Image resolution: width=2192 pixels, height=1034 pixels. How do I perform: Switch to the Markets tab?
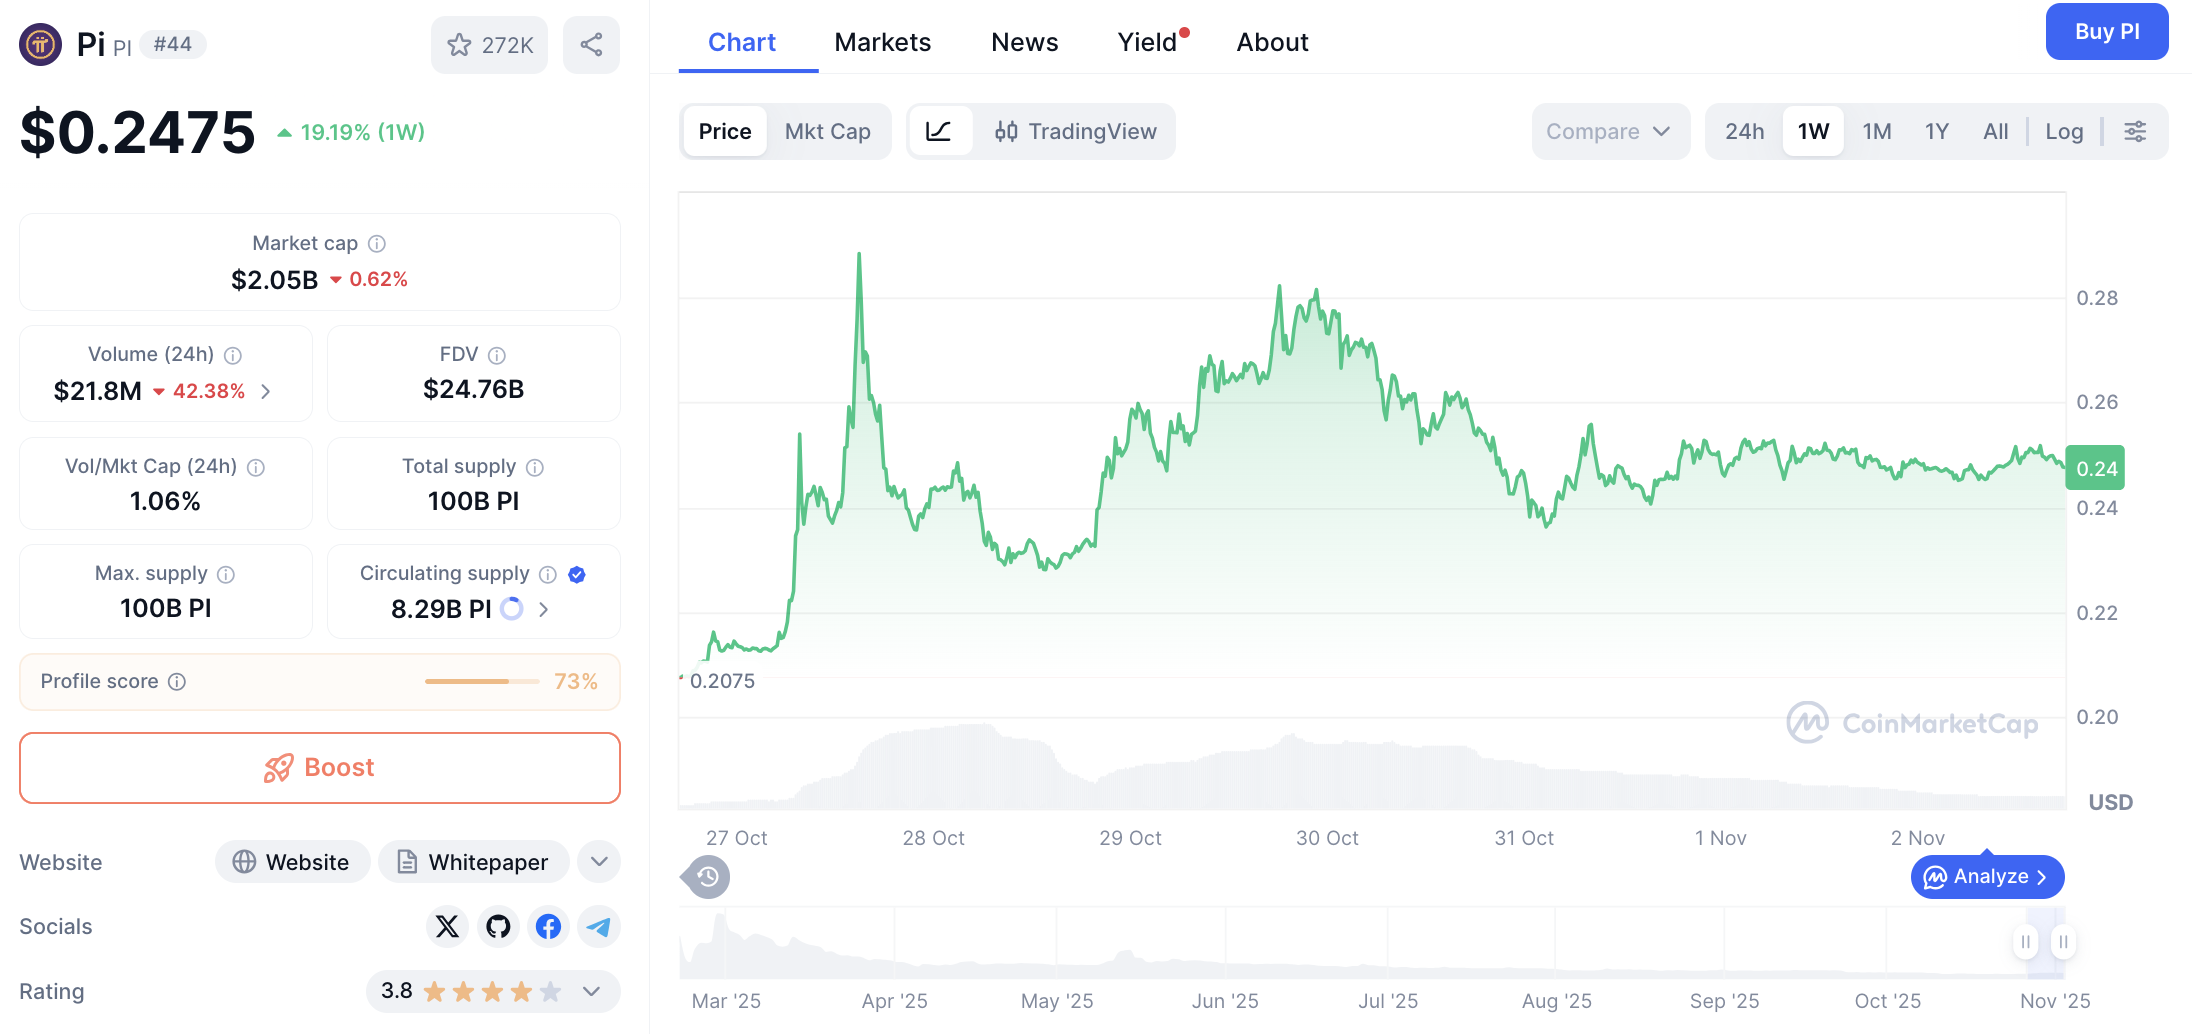(x=883, y=42)
